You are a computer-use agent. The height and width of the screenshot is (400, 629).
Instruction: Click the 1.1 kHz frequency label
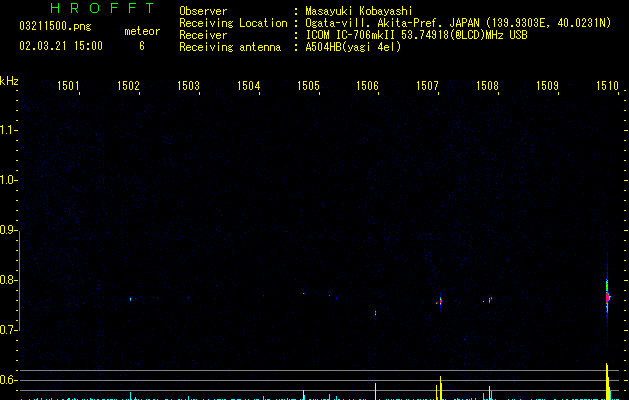coord(8,130)
